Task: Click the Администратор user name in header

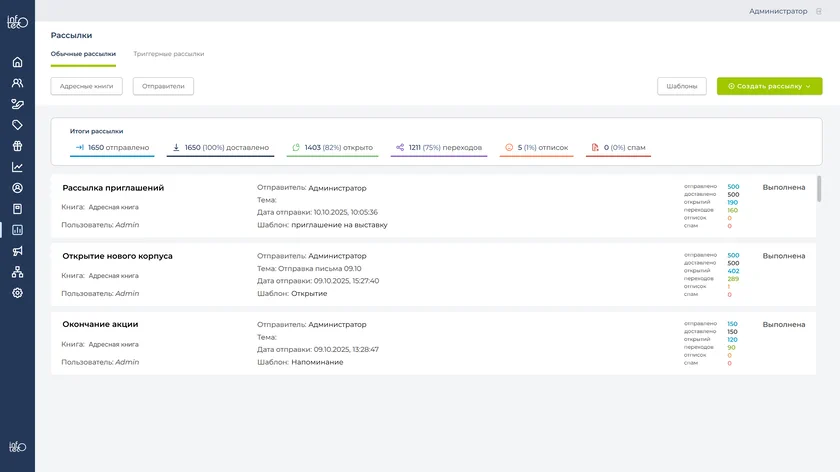Action: point(778,11)
